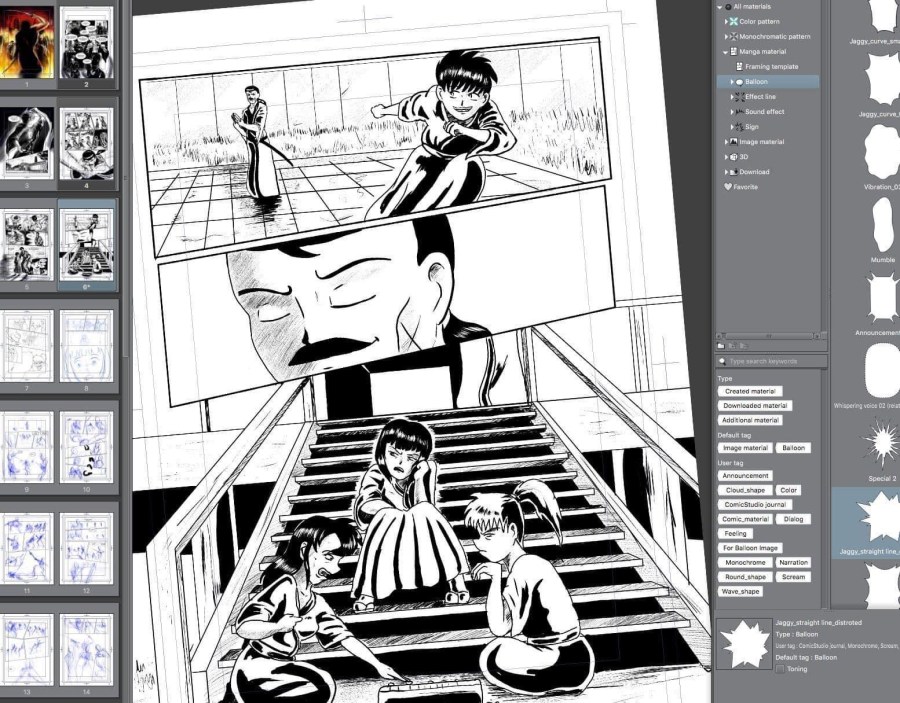Toggle the Scream tag filter
This screenshot has width=900, height=703.
(x=793, y=577)
